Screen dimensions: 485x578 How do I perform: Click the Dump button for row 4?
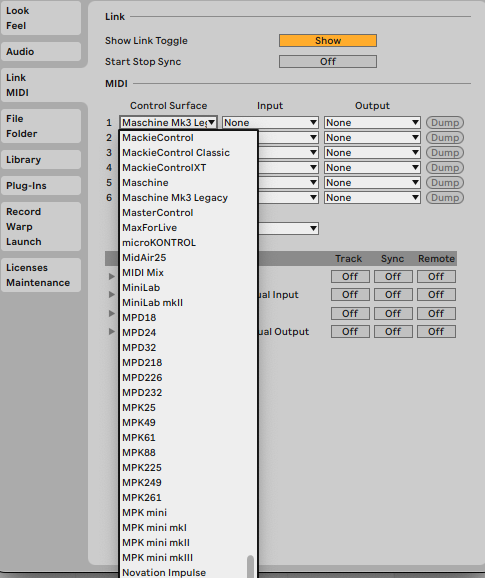point(445,168)
